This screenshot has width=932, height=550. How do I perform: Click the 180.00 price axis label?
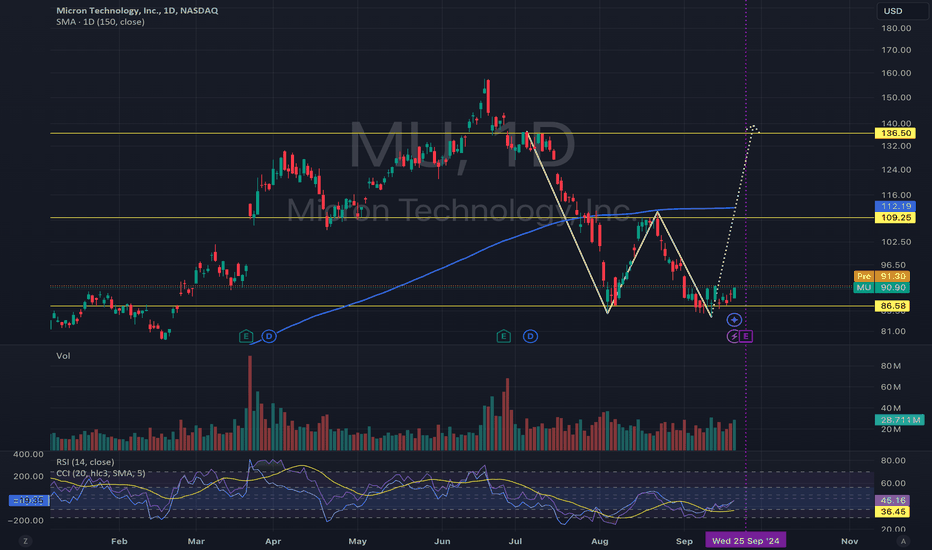click(896, 28)
